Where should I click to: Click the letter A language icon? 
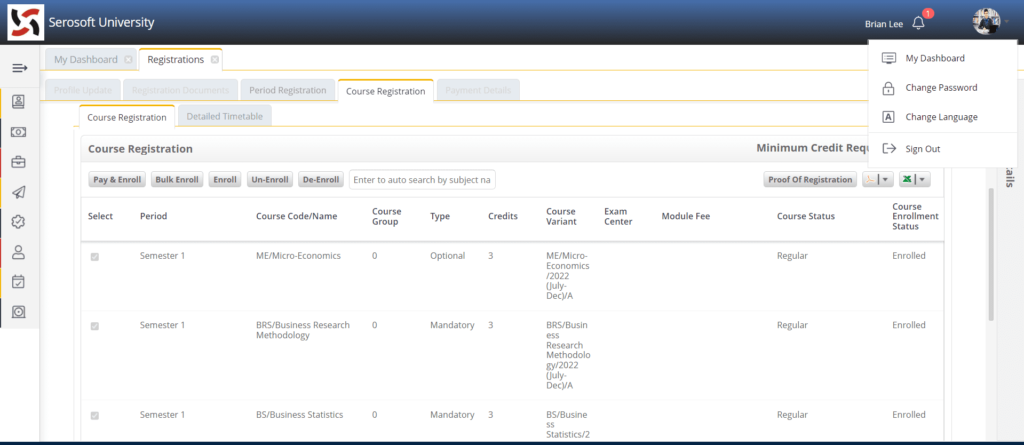[888, 117]
